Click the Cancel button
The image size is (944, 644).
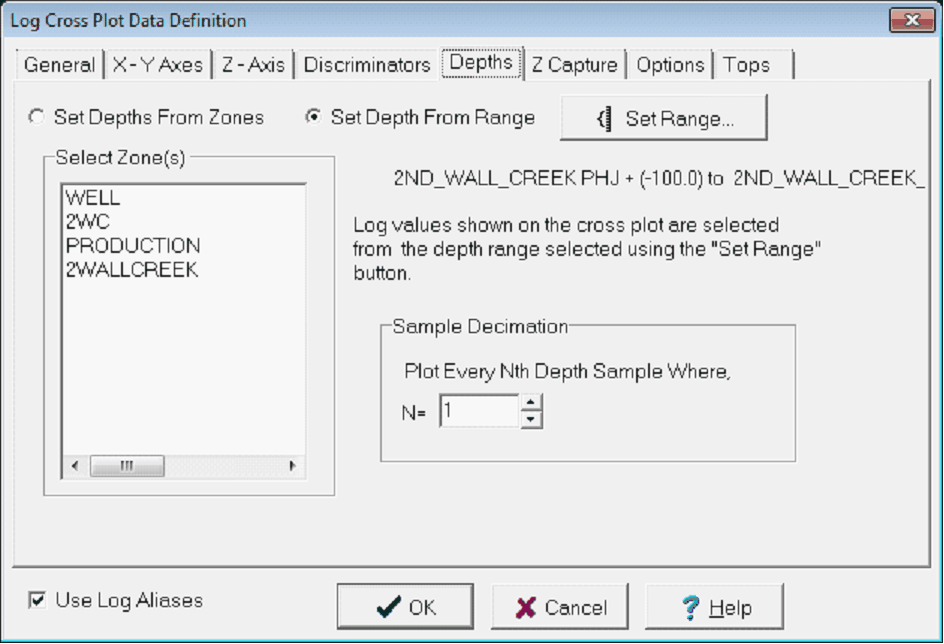point(558,605)
